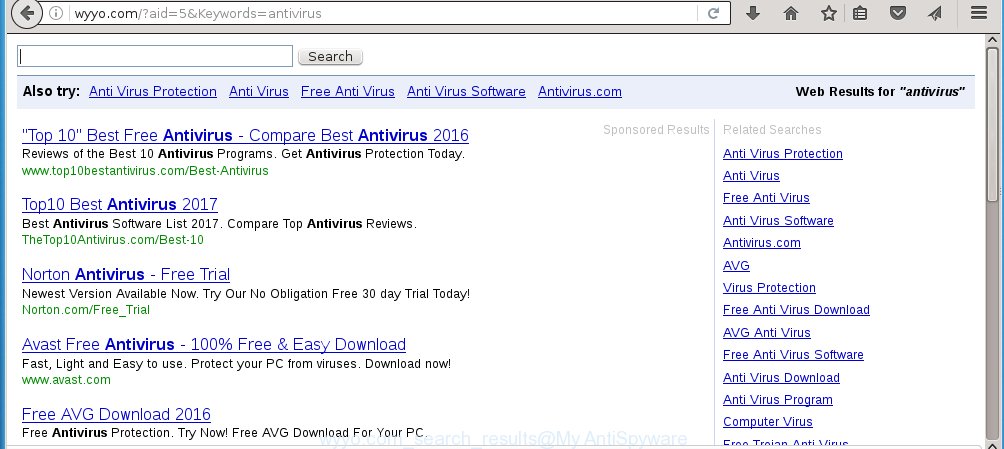This screenshot has width=1004, height=449.
Task: Open Free AVG Download 2016 result
Action: pos(116,414)
